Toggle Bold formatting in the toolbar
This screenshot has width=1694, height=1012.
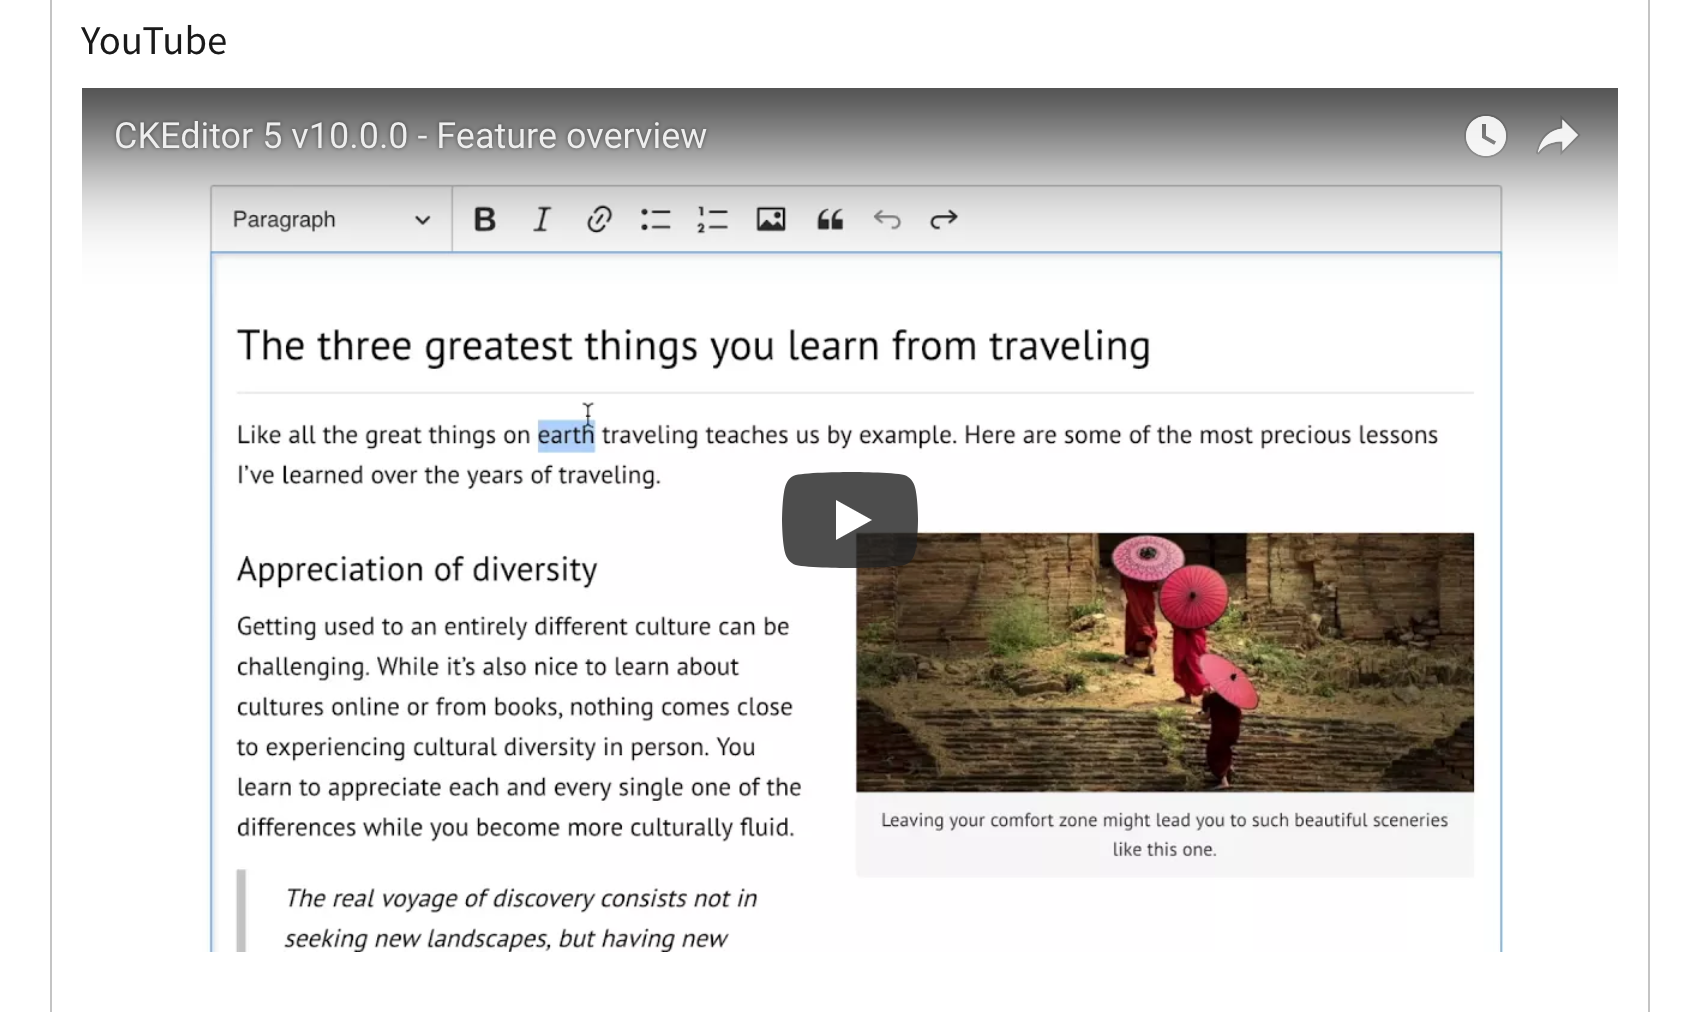point(485,219)
